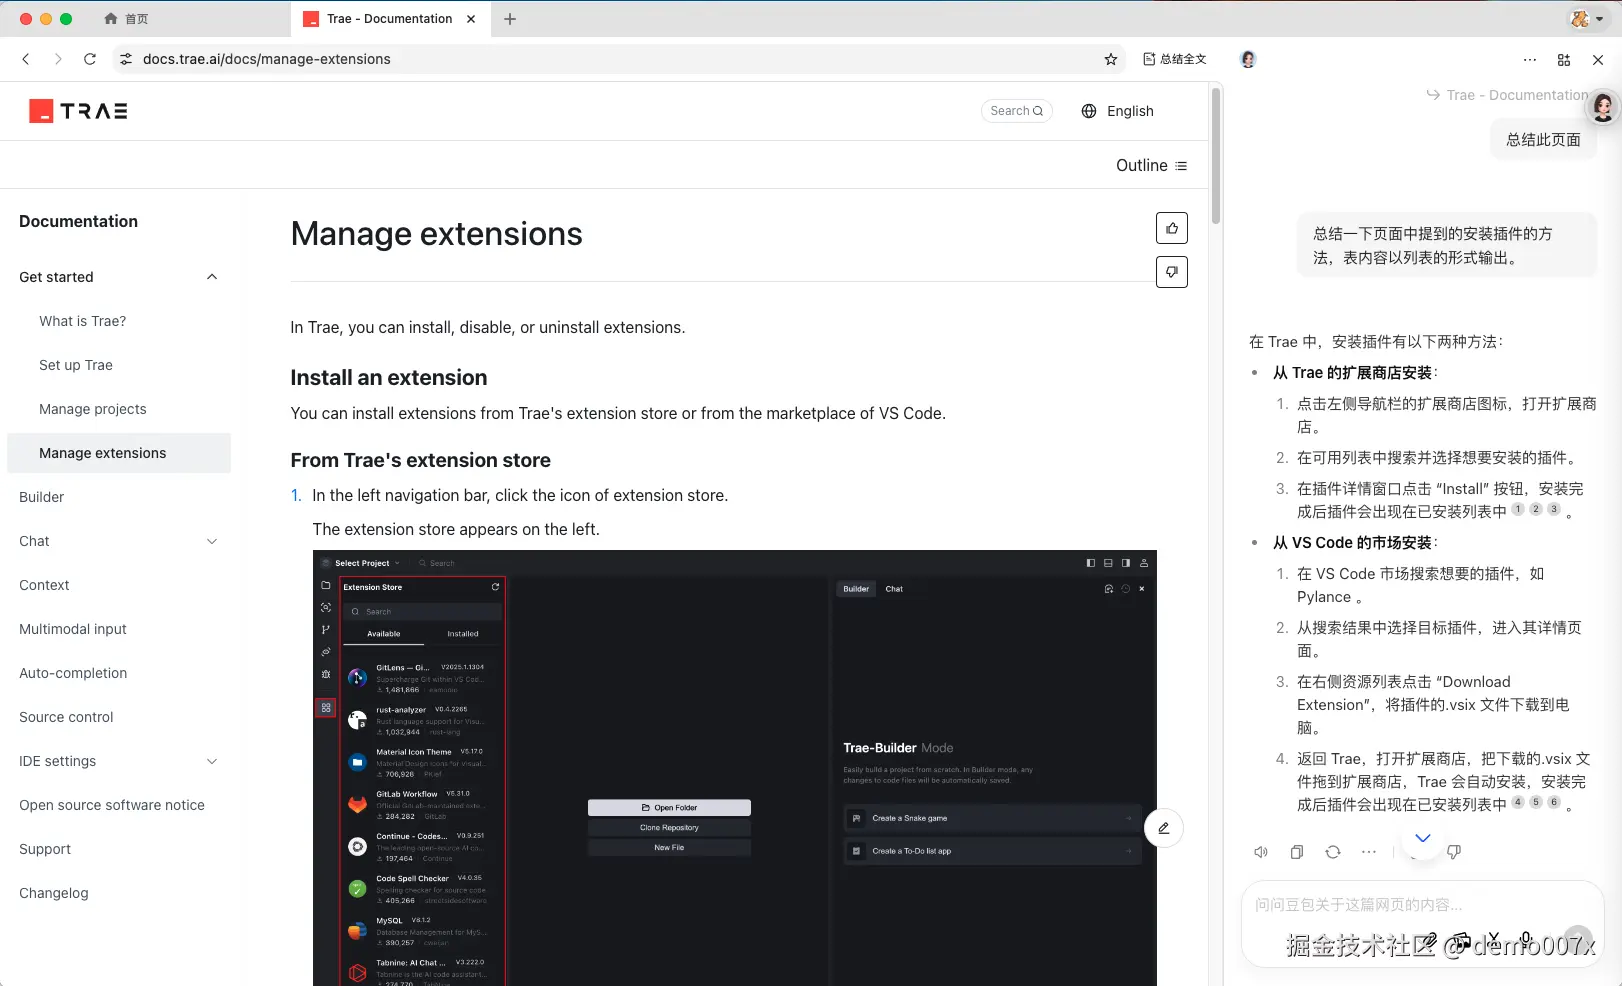Play the answer aloud with speaker icon
This screenshot has width=1622, height=986.
(1261, 852)
